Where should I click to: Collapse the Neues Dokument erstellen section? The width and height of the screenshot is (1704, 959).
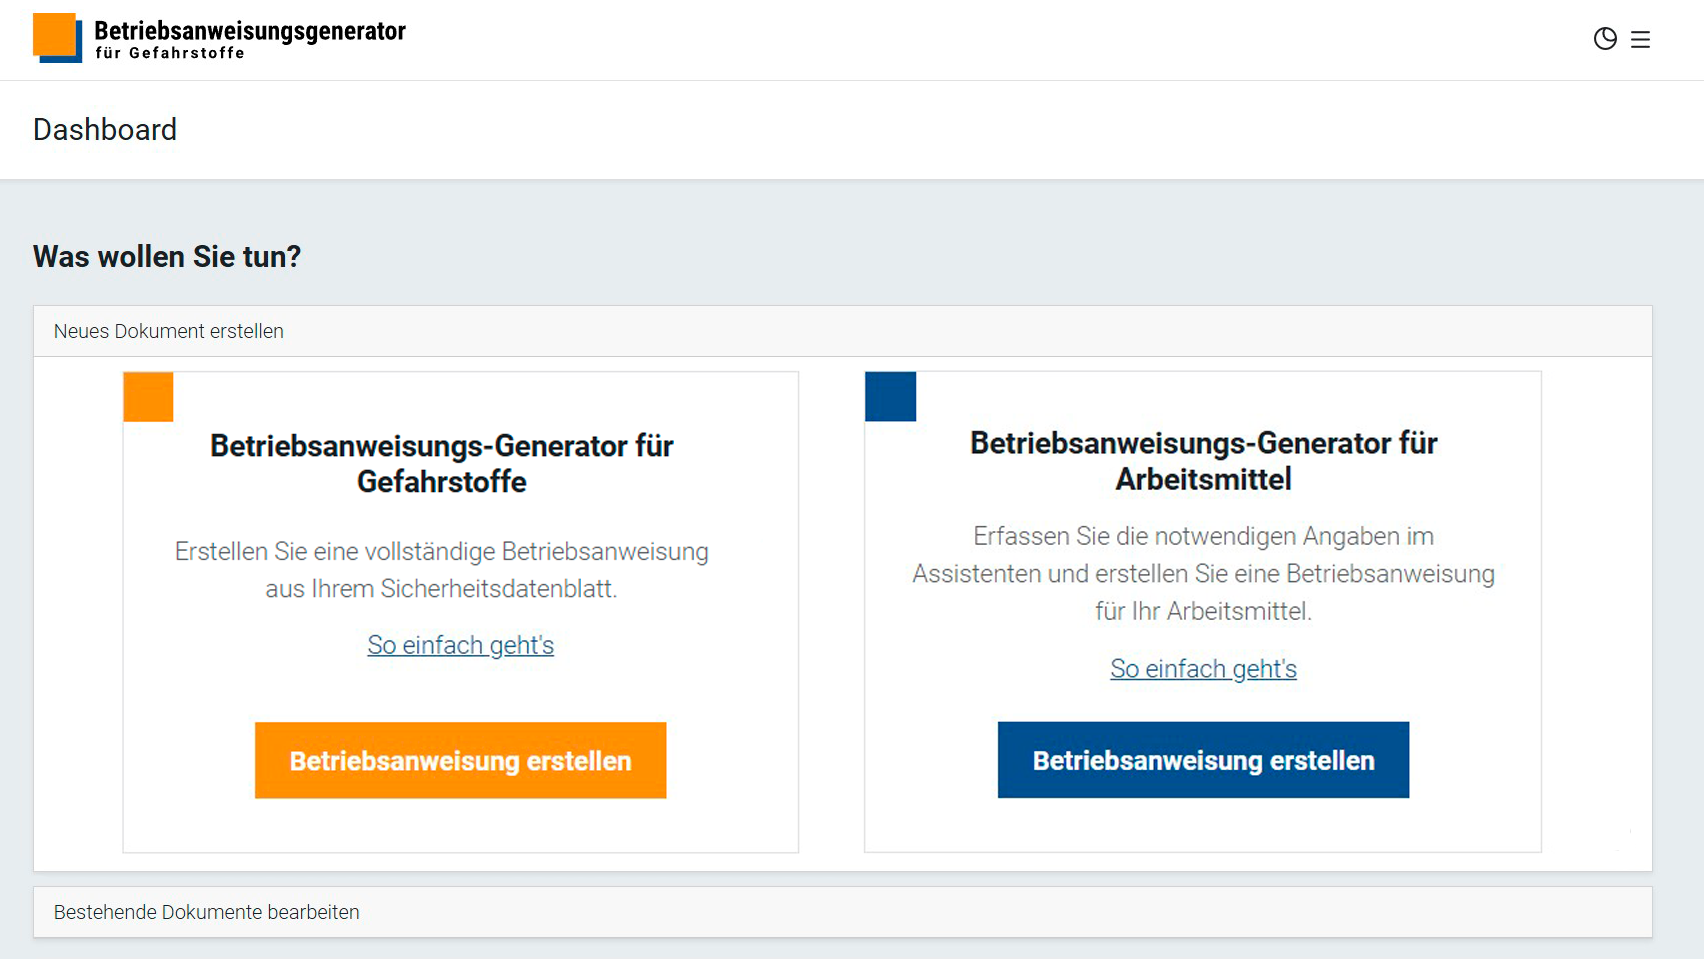point(842,331)
